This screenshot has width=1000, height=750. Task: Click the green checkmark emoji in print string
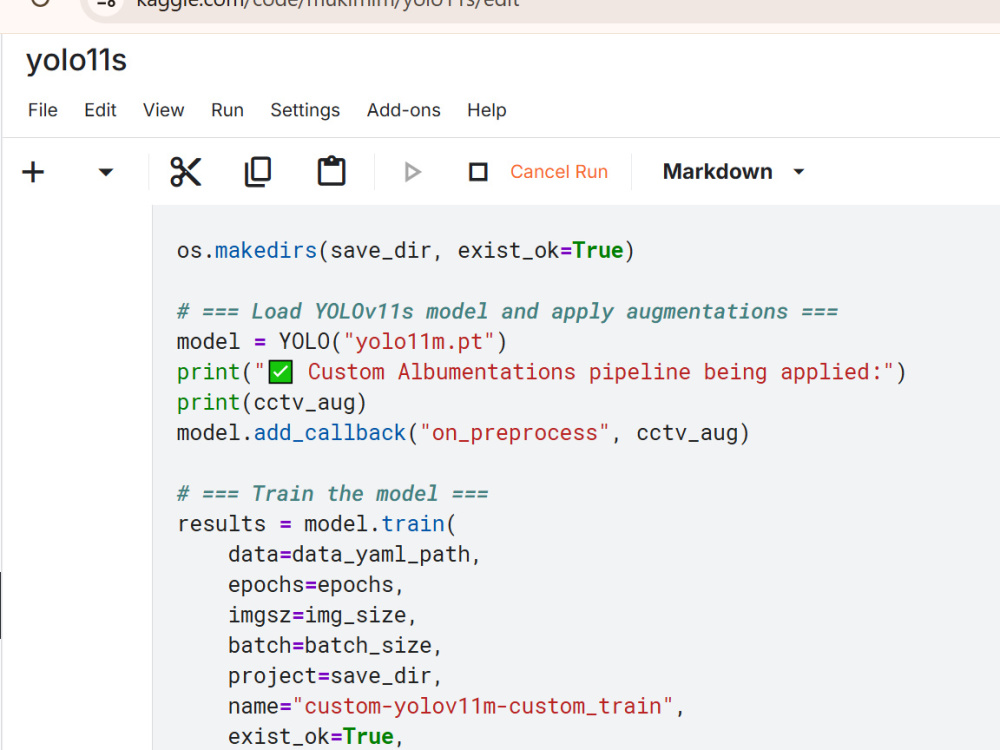tap(281, 372)
